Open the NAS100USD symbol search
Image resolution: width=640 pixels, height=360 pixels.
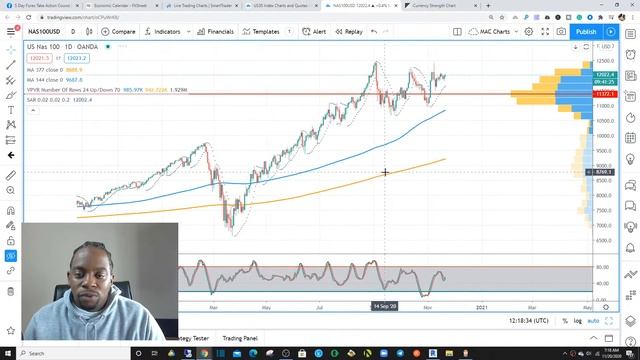(44, 32)
